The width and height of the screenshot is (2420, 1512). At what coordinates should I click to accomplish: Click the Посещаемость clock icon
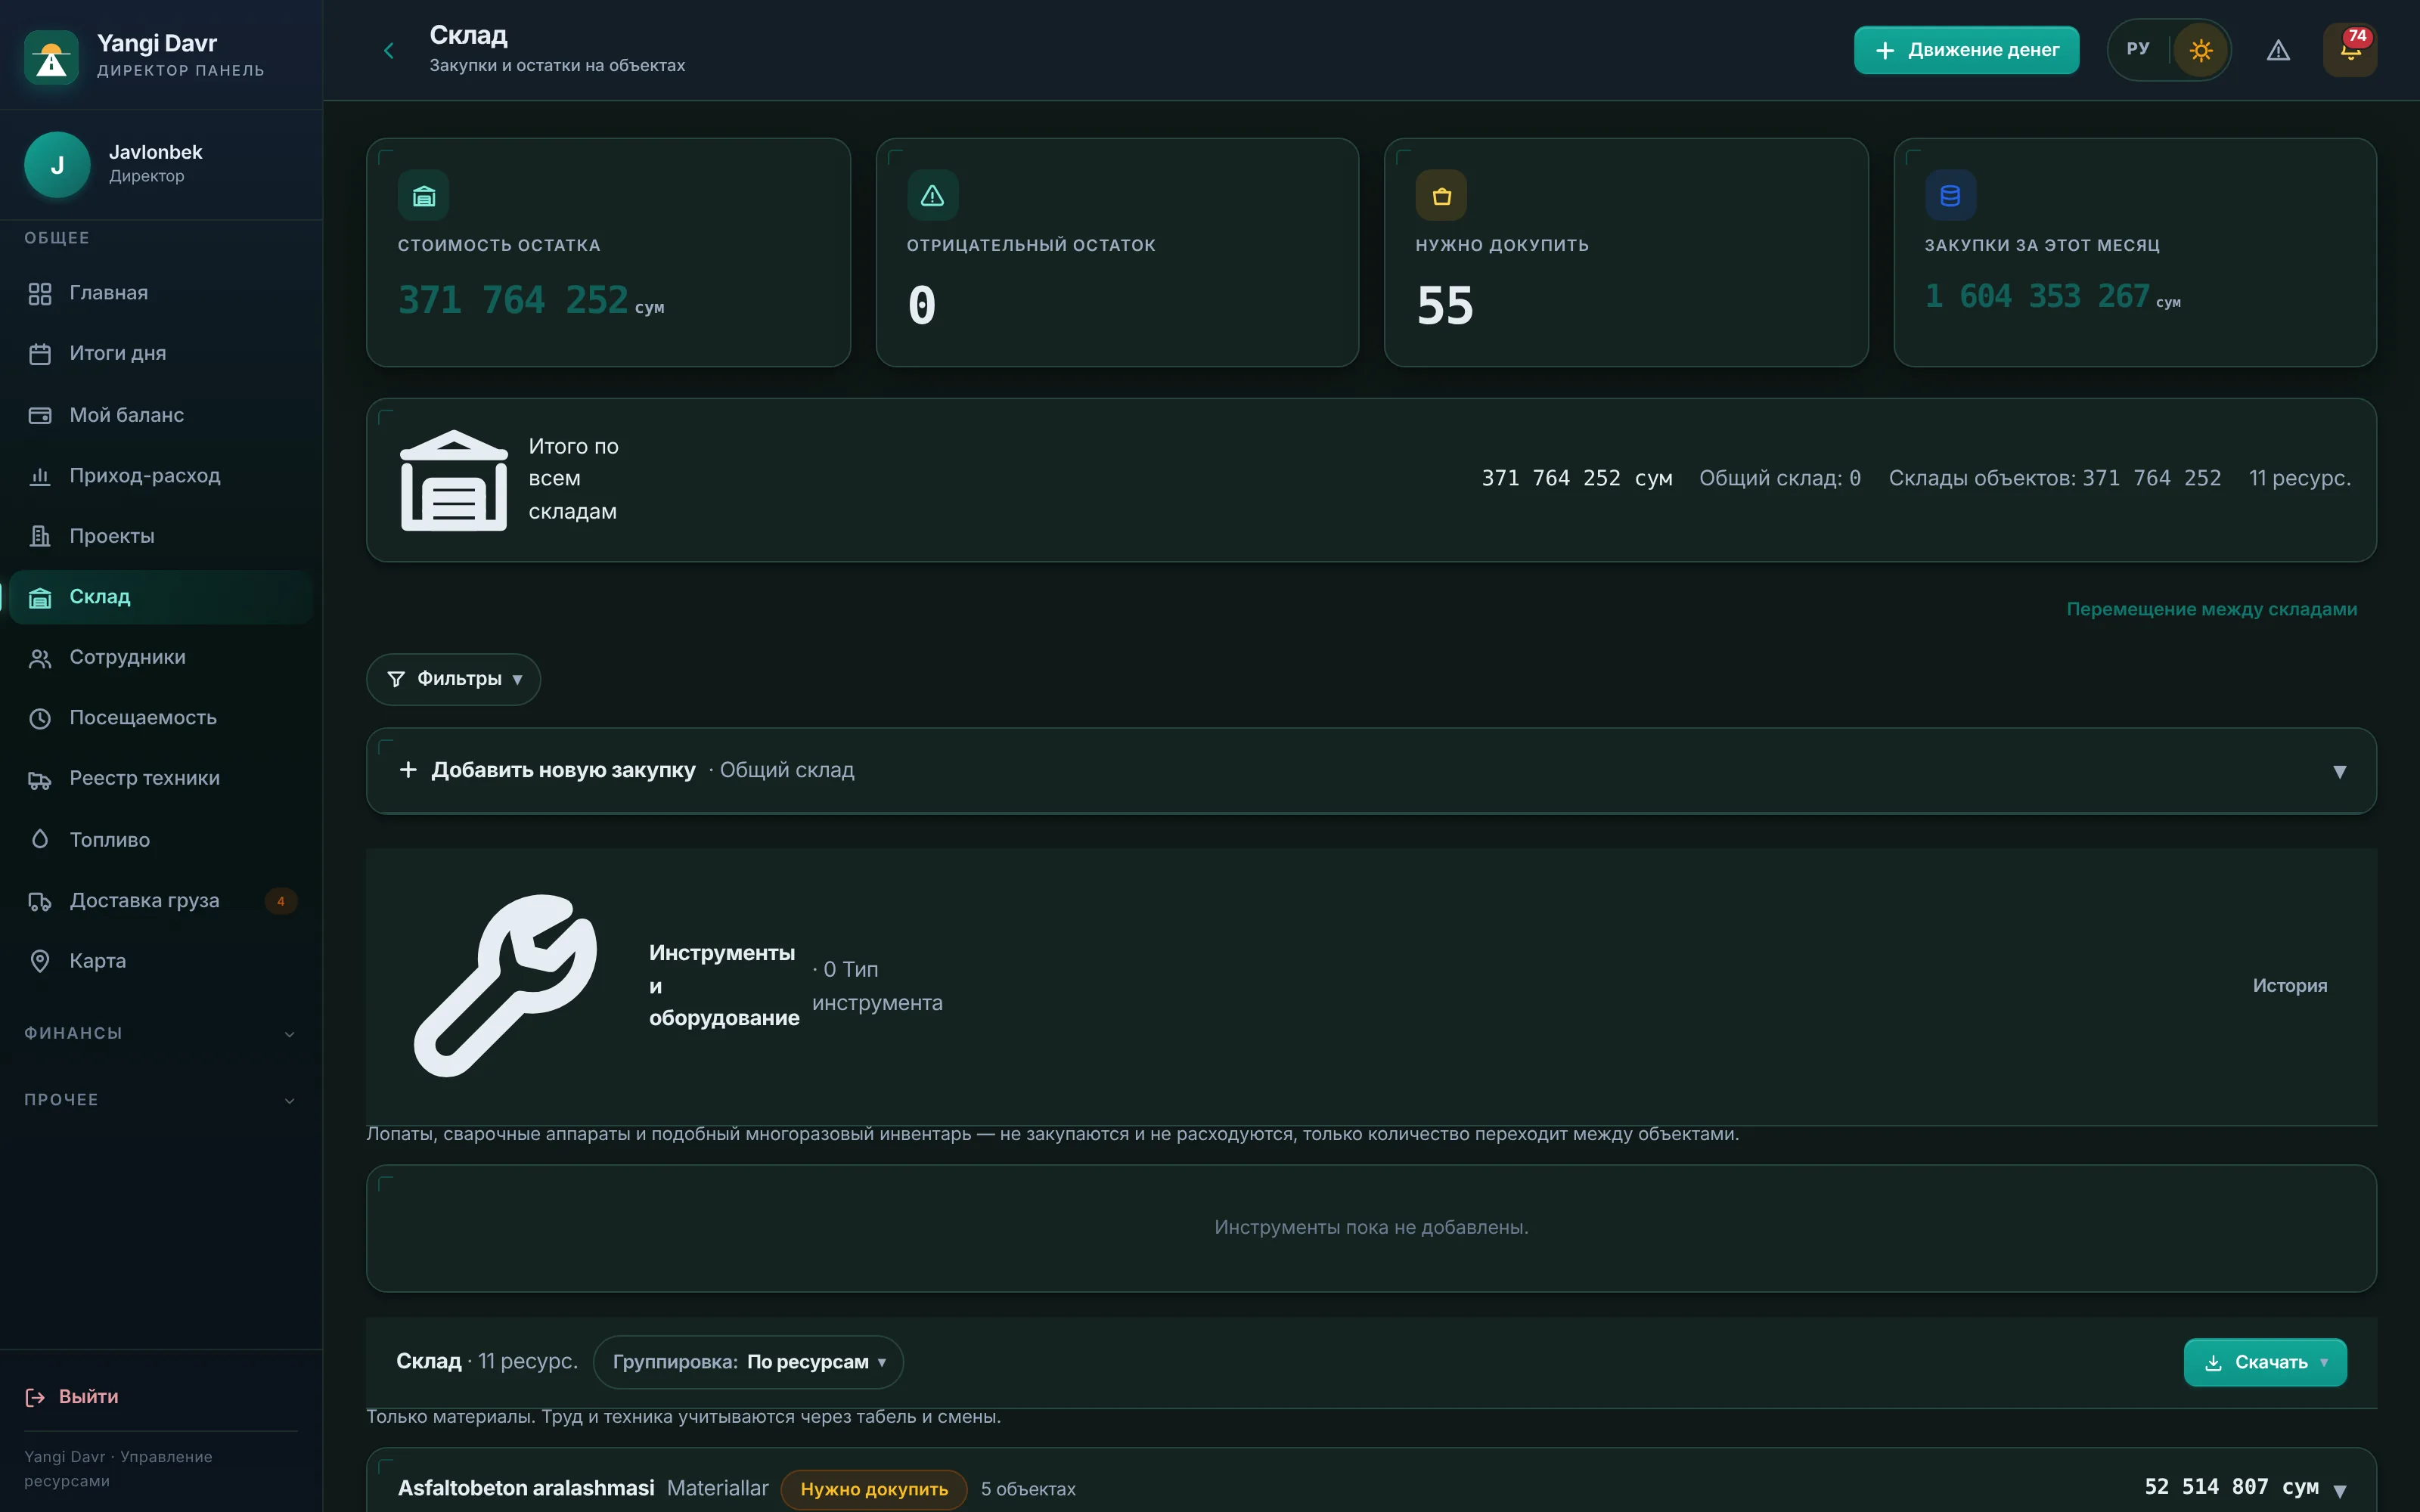[x=40, y=718]
